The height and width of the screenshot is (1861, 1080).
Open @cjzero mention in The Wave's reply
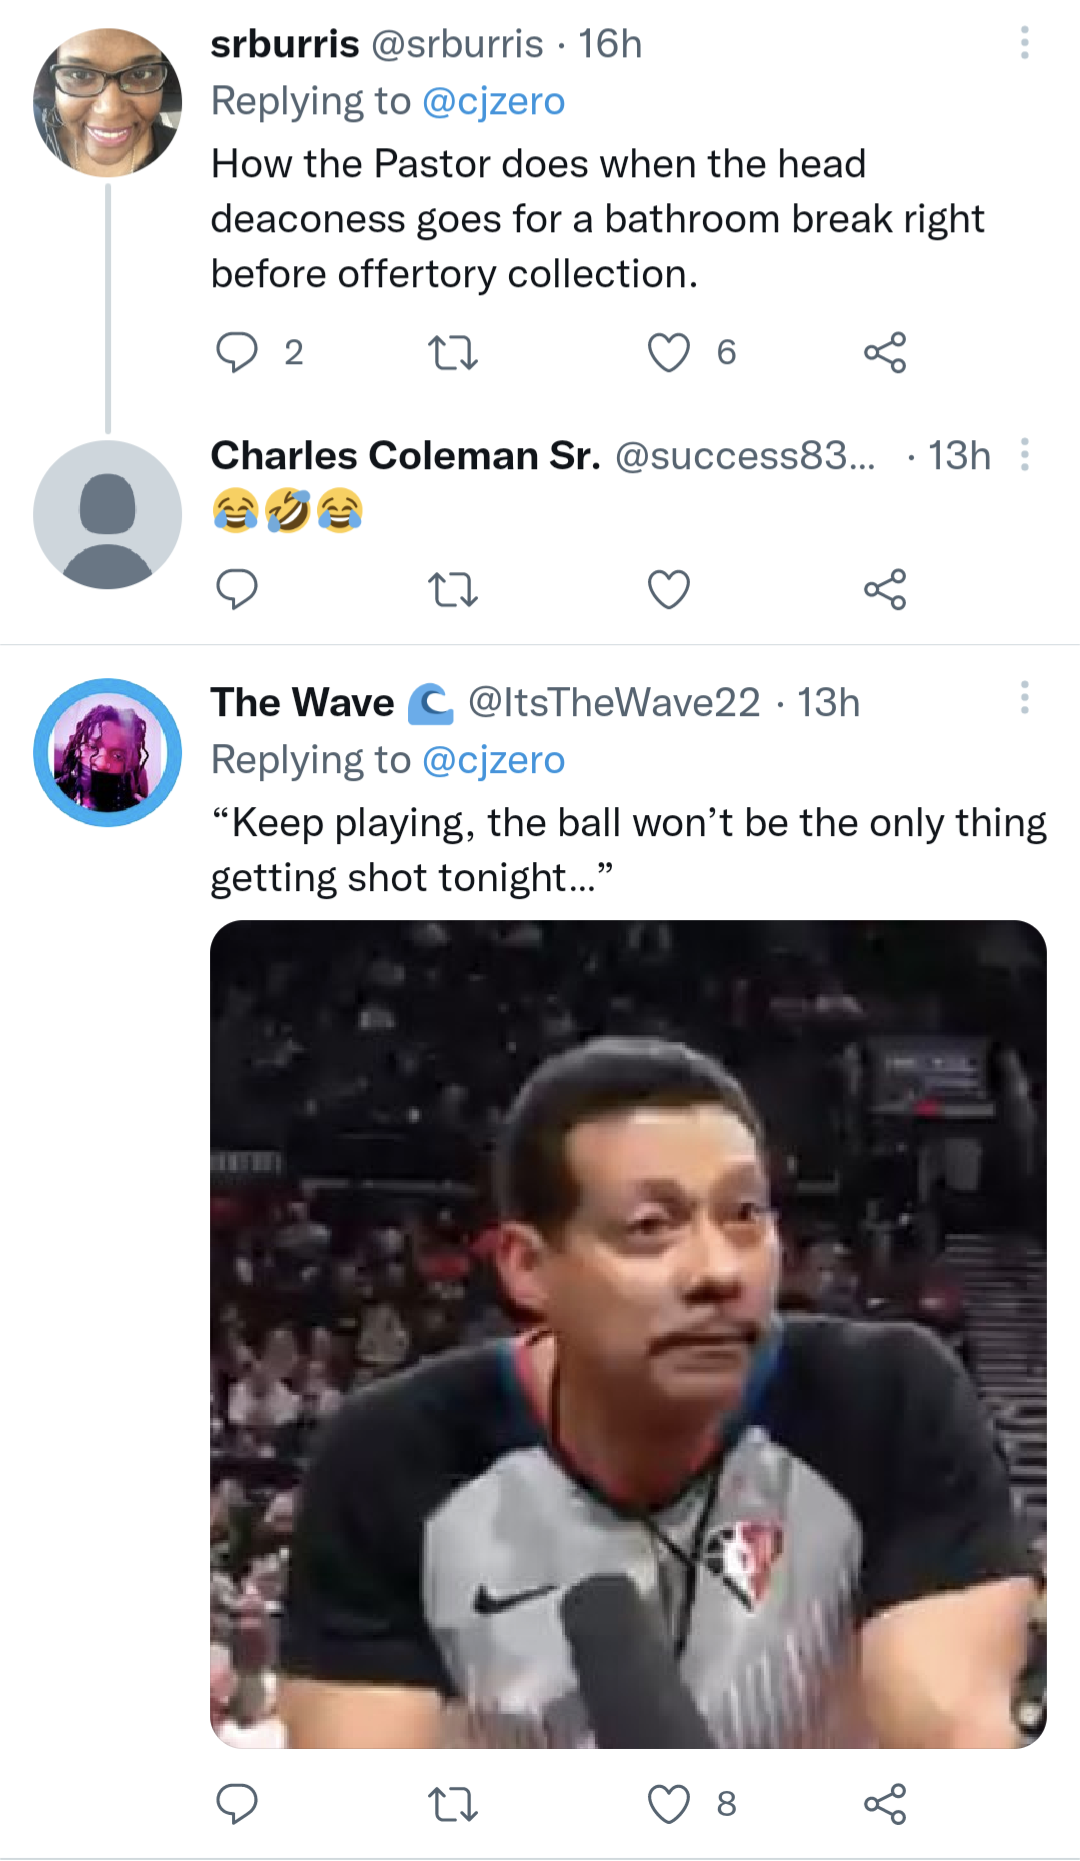click(x=493, y=760)
